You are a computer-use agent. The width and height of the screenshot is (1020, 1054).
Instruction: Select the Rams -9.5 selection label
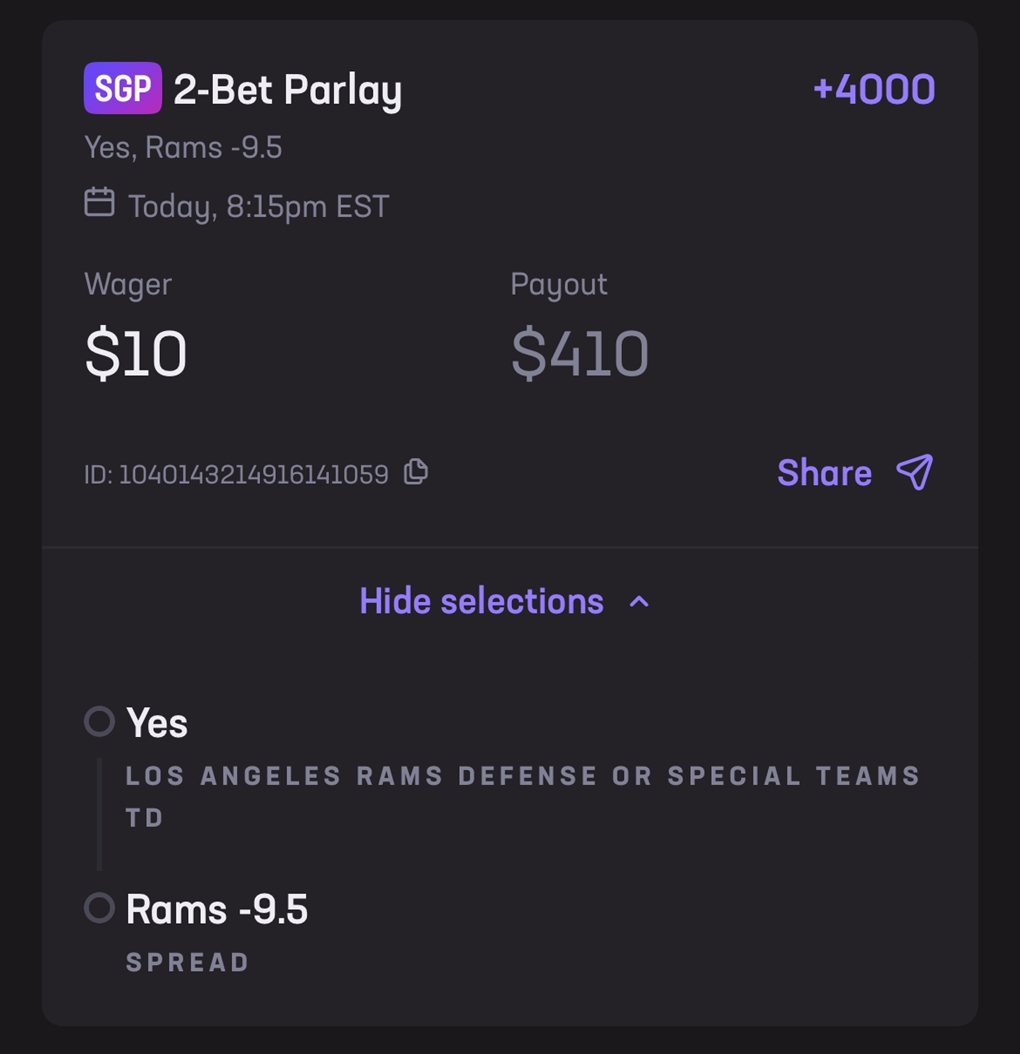(217, 910)
